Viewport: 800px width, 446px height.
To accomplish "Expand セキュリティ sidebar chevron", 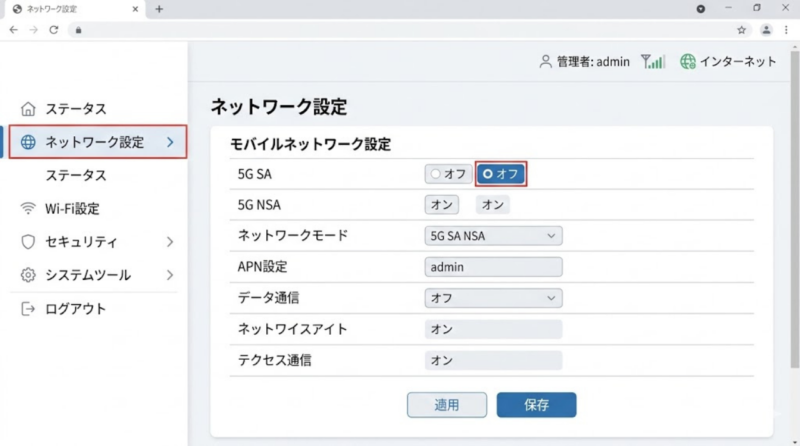I will (x=170, y=241).
